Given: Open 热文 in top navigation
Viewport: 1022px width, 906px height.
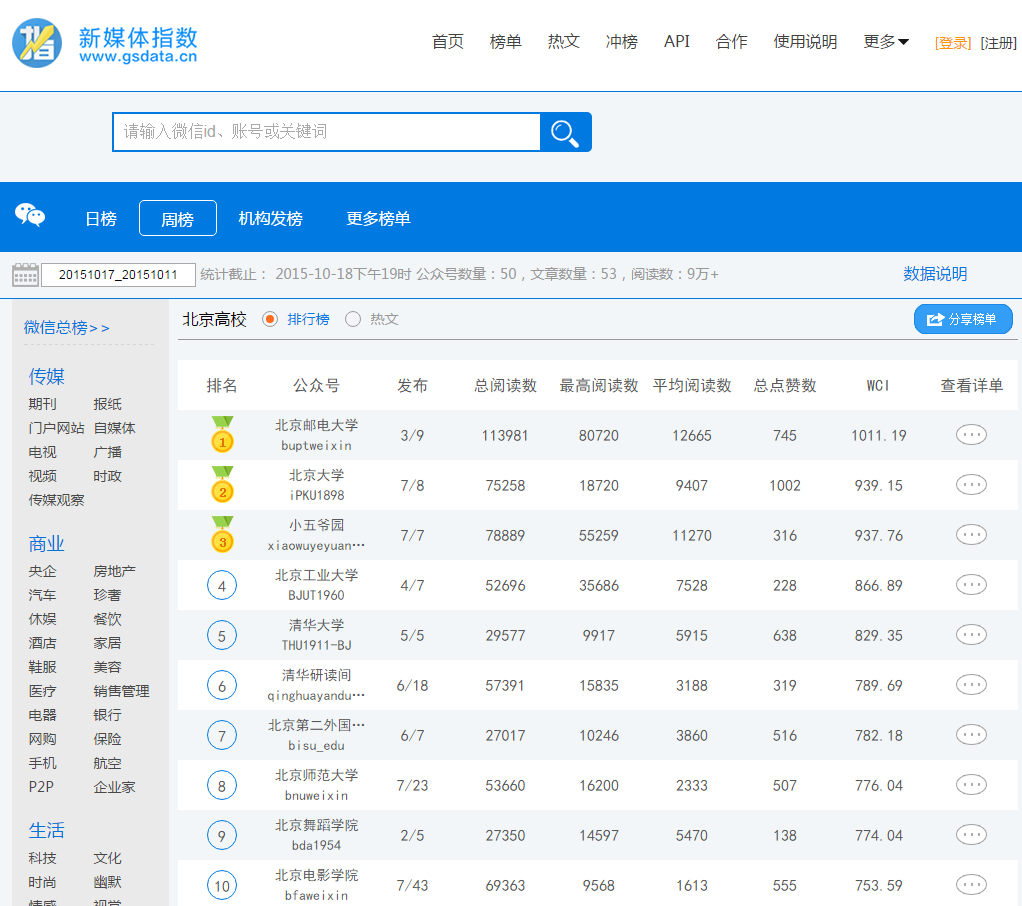Looking at the screenshot, I should [x=564, y=42].
